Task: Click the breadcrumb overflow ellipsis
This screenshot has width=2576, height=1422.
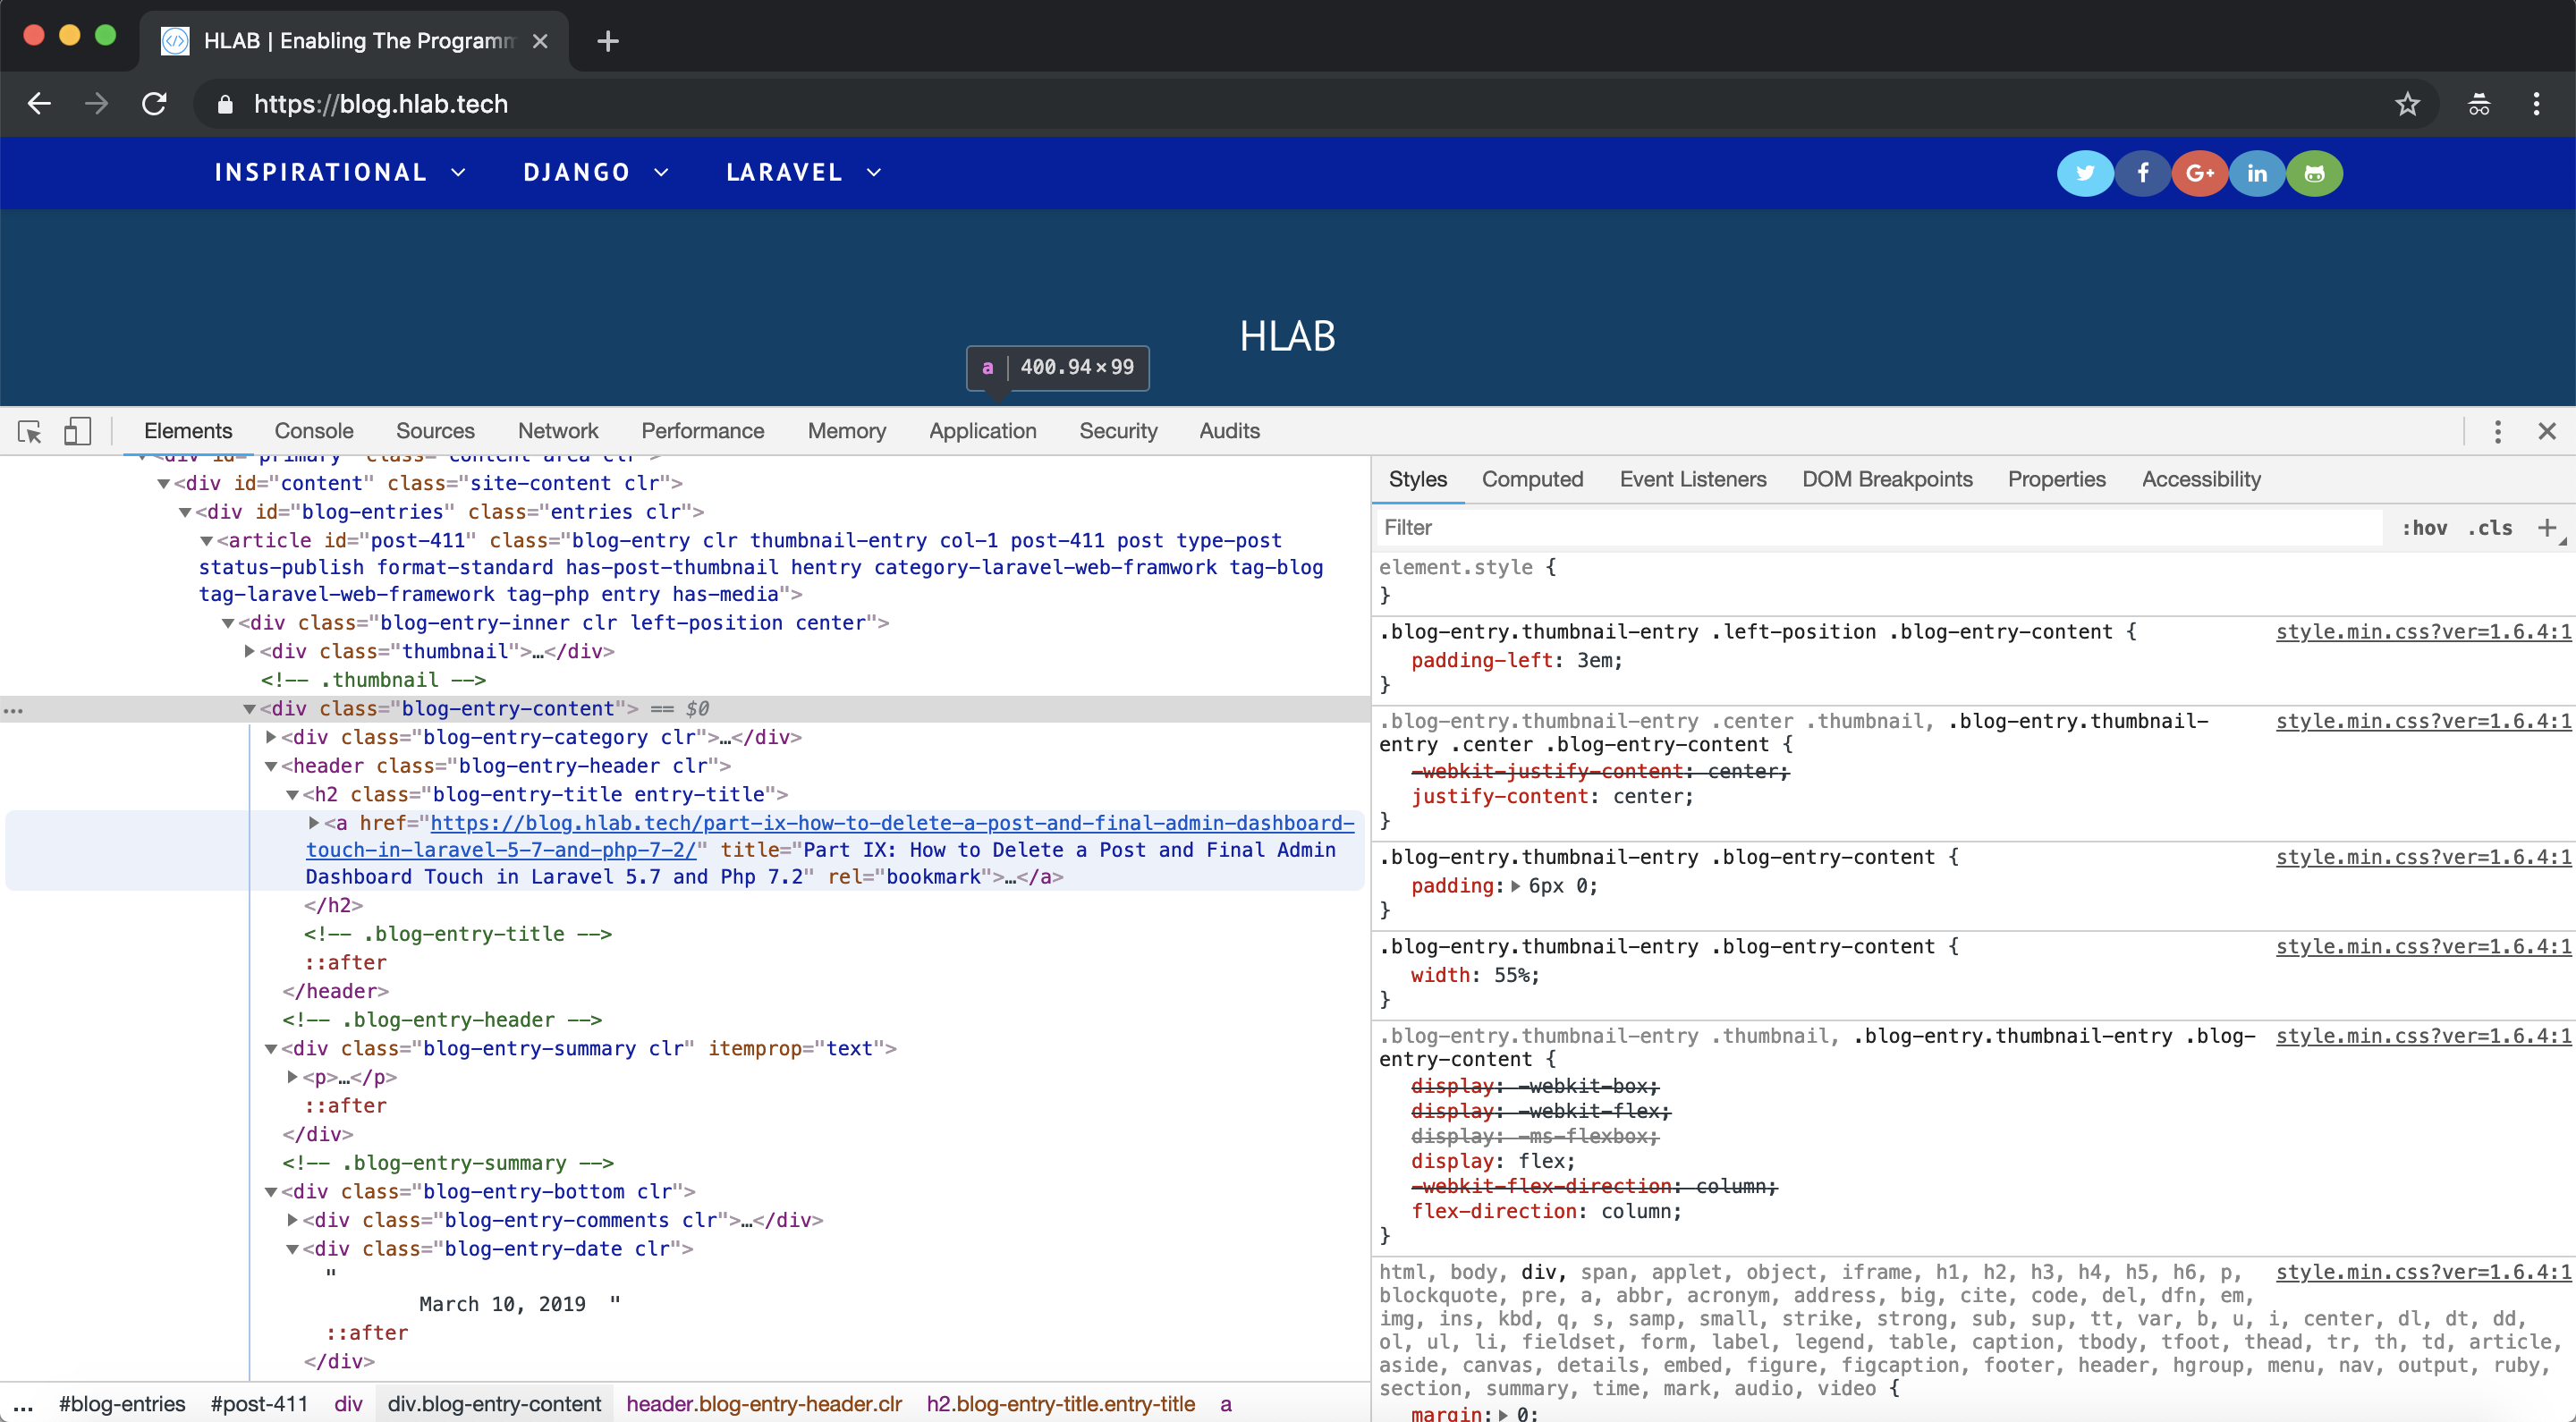Action: click(22, 1404)
